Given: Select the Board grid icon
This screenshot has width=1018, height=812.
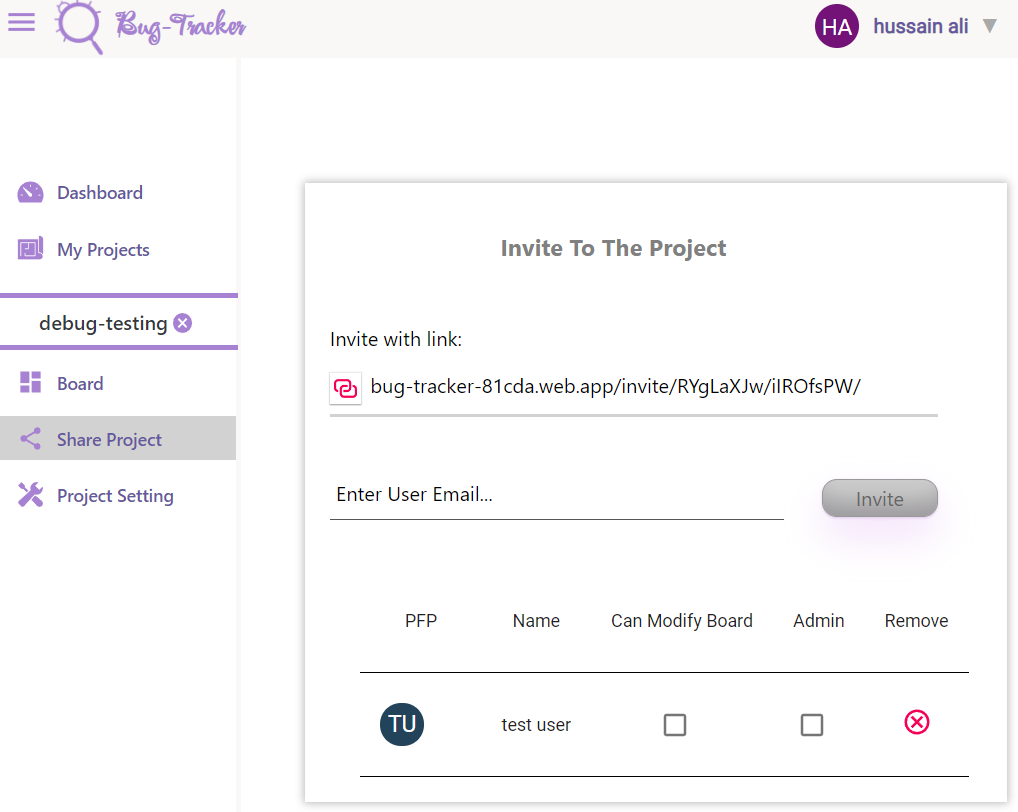Looking at the screenshot, I should click(x=29, y=383).
